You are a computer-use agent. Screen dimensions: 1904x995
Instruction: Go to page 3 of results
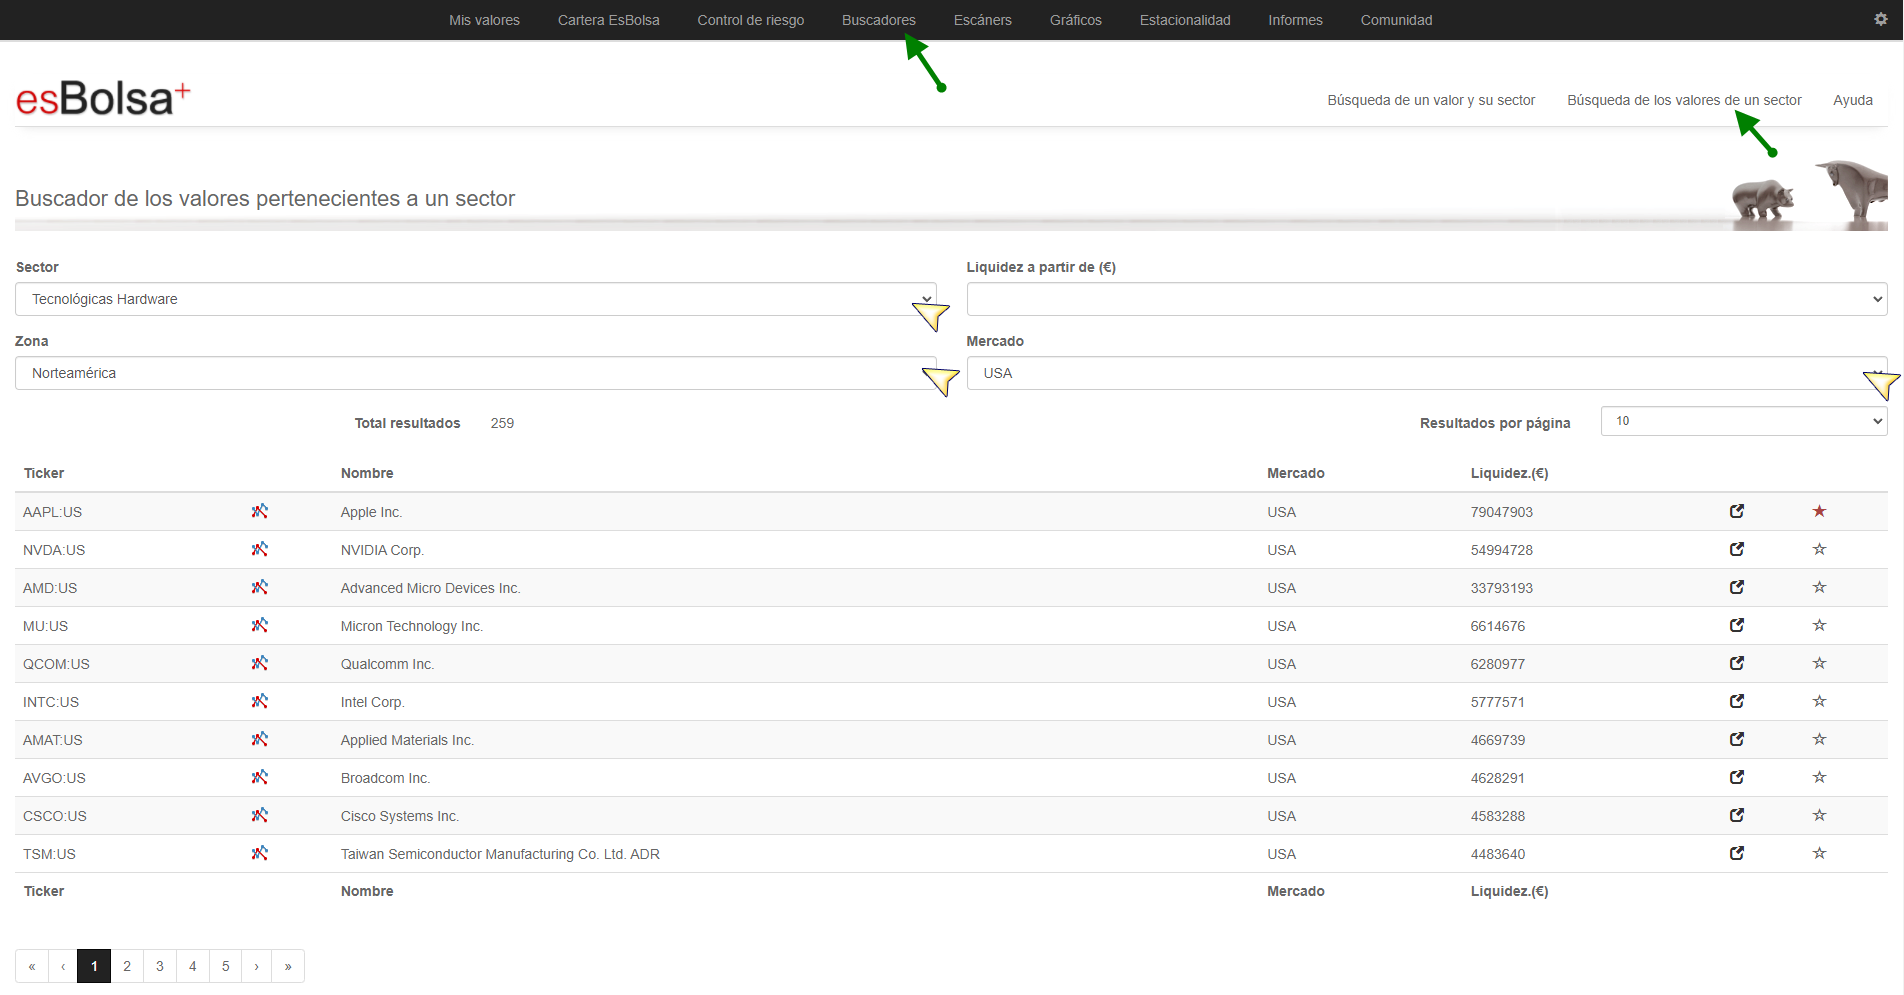[x=160, y=966]
